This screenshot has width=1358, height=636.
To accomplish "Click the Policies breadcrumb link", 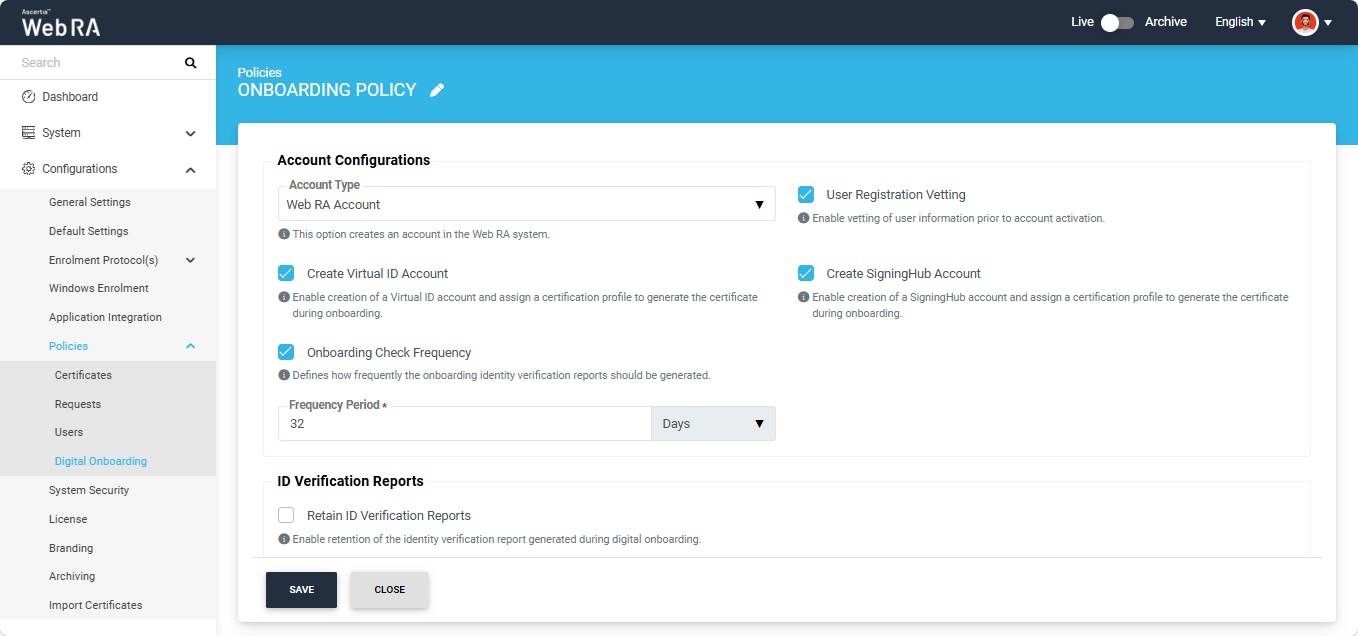I will pos(259,72).
